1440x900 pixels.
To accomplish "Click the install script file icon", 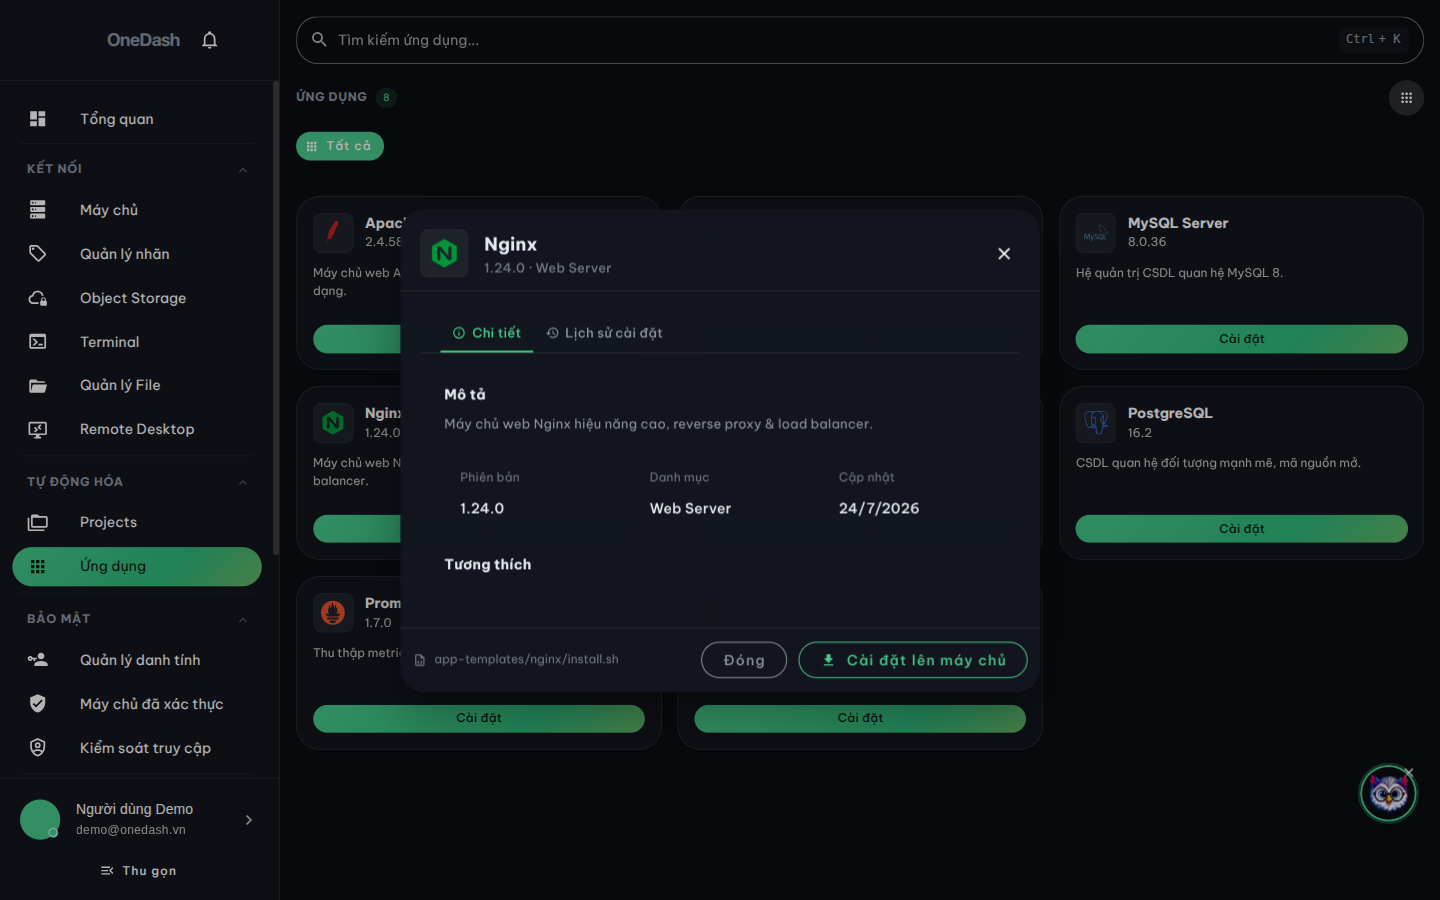I will click(420, 660).
